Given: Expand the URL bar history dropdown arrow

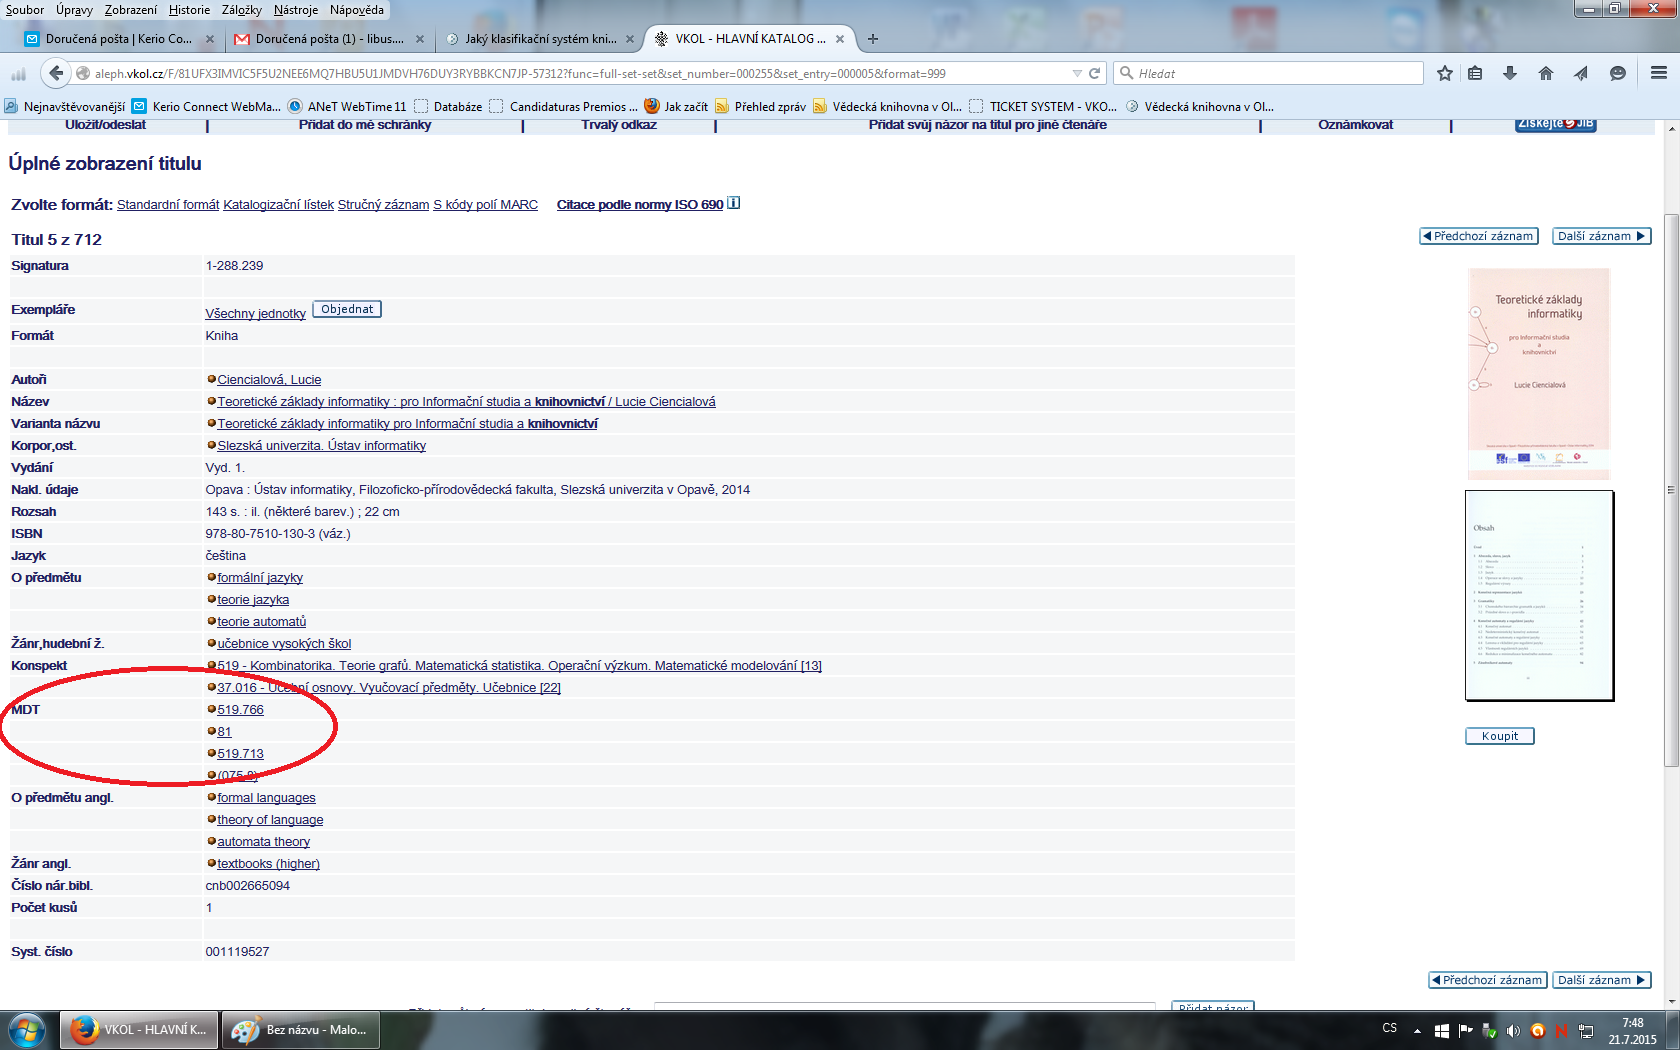Looking at the screenshot, I should pos(1077,73).
